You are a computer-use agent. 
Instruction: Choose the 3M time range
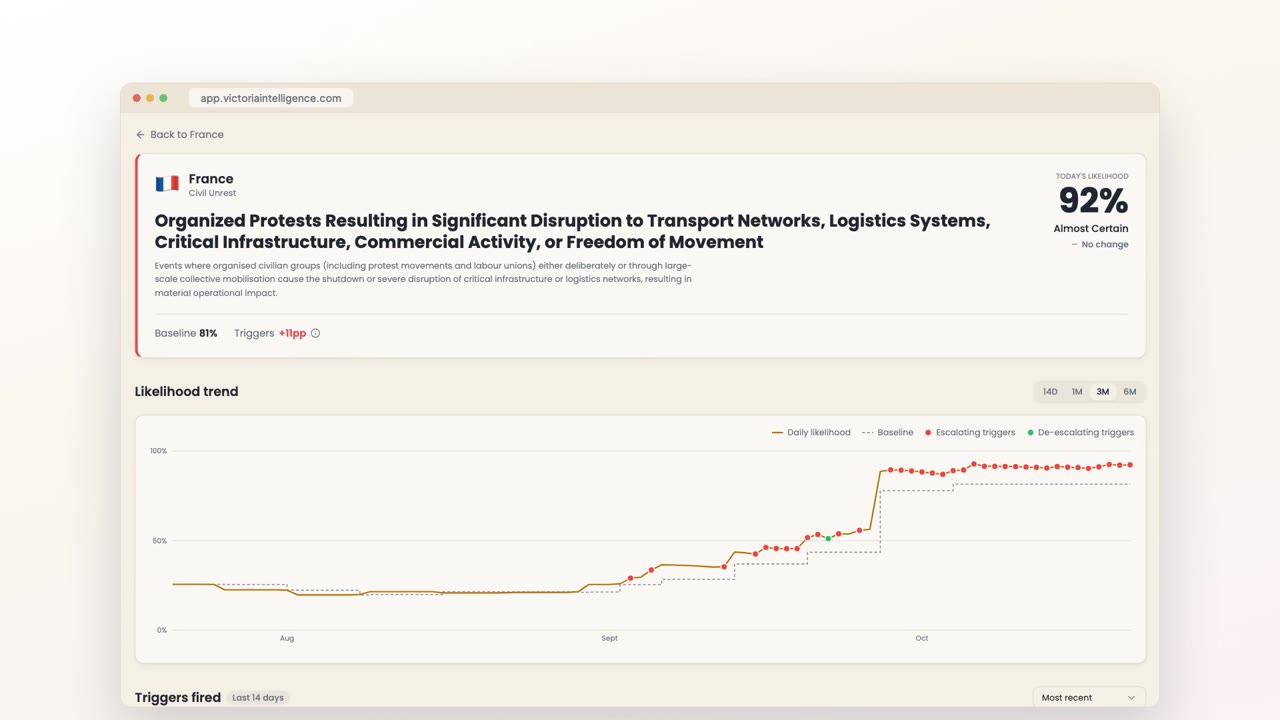(x=1103, y=392)
